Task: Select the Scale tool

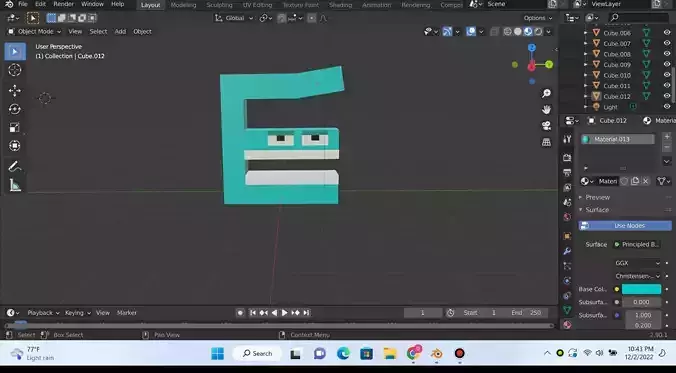Action: point(15,128)
